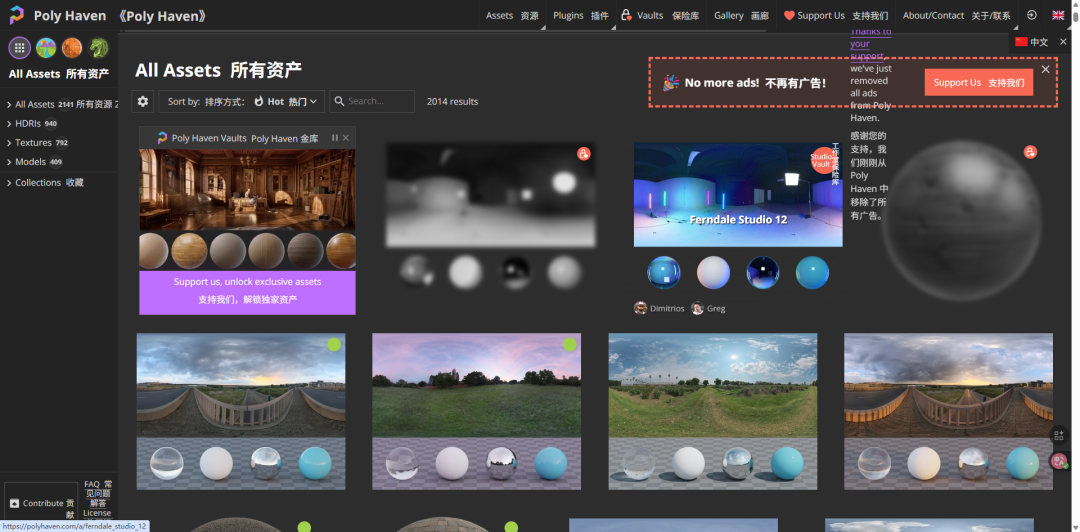Open Support Us in the top navigation
1080x532 pixels.
pos(836,15)
